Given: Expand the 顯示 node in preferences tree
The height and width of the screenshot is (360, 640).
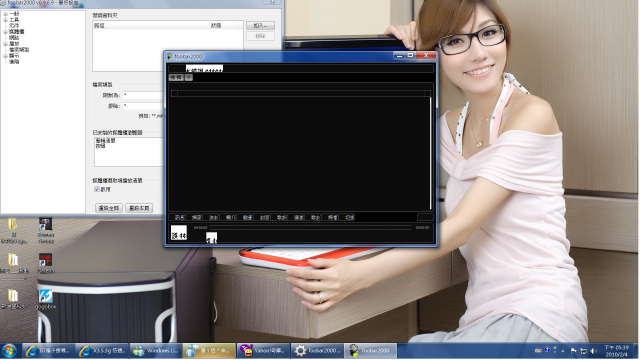Looking at the screenshot, I should click(x=5, y=56).
